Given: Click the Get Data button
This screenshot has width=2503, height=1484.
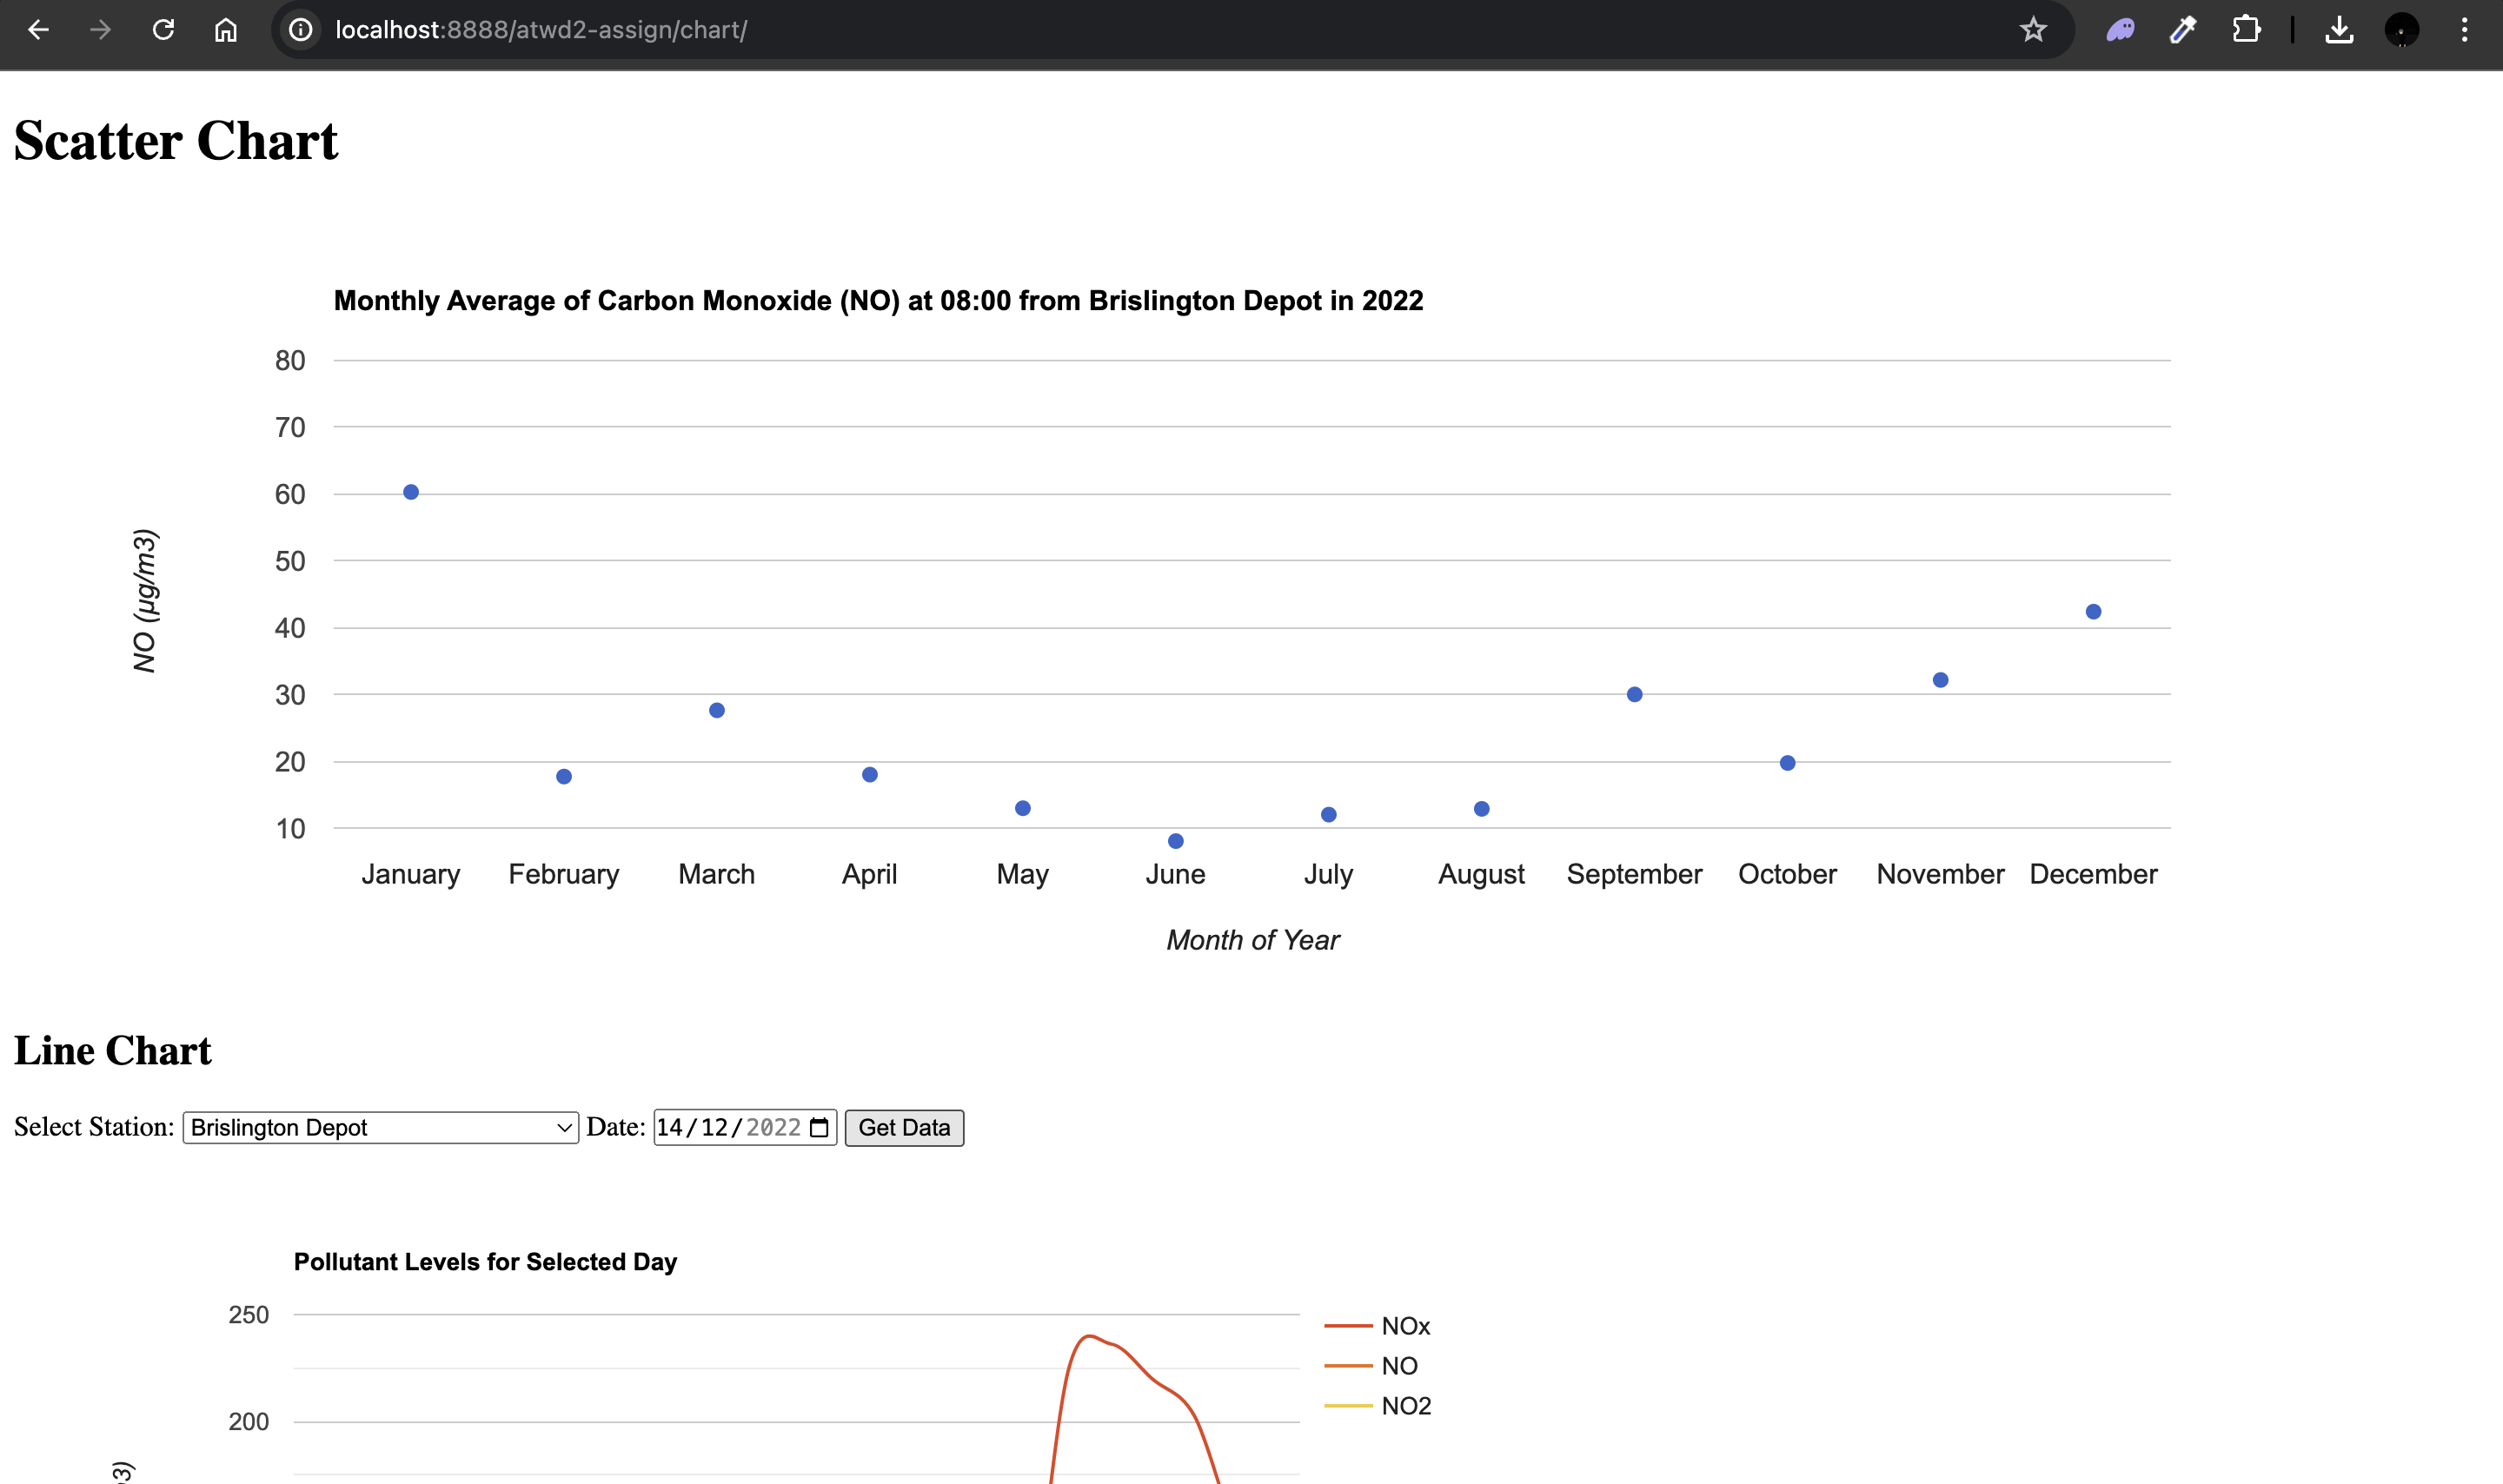Looking at the screenshot, I should click(904, 1127).
